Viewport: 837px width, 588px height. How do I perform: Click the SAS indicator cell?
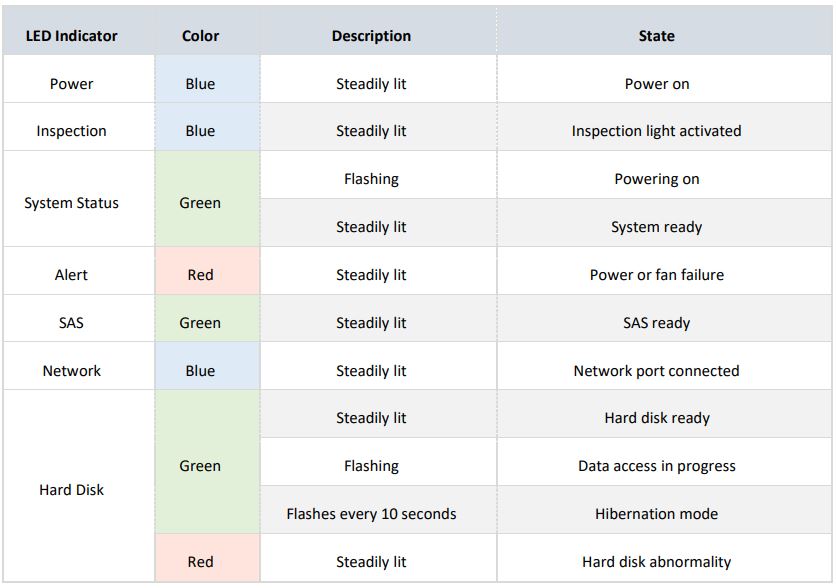[x=71, y=323]
